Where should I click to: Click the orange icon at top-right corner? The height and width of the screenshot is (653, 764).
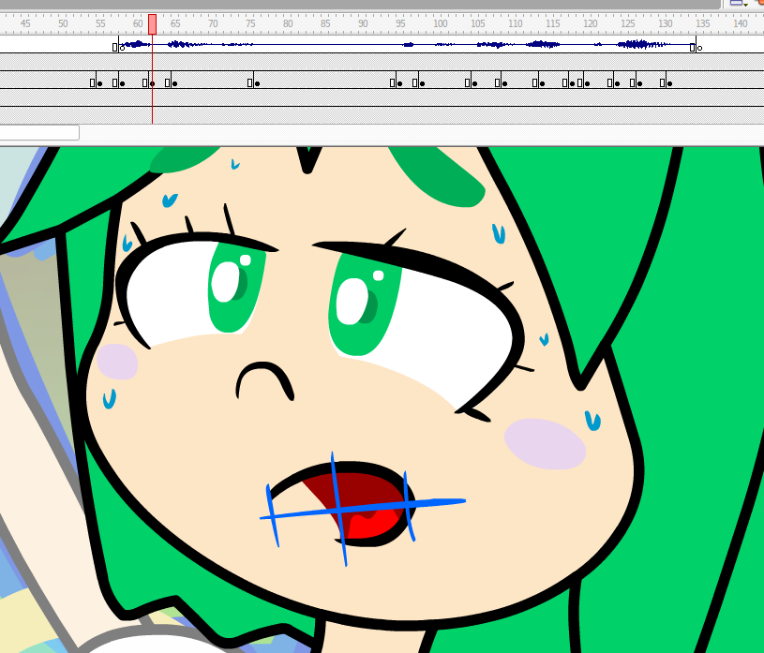759,3
